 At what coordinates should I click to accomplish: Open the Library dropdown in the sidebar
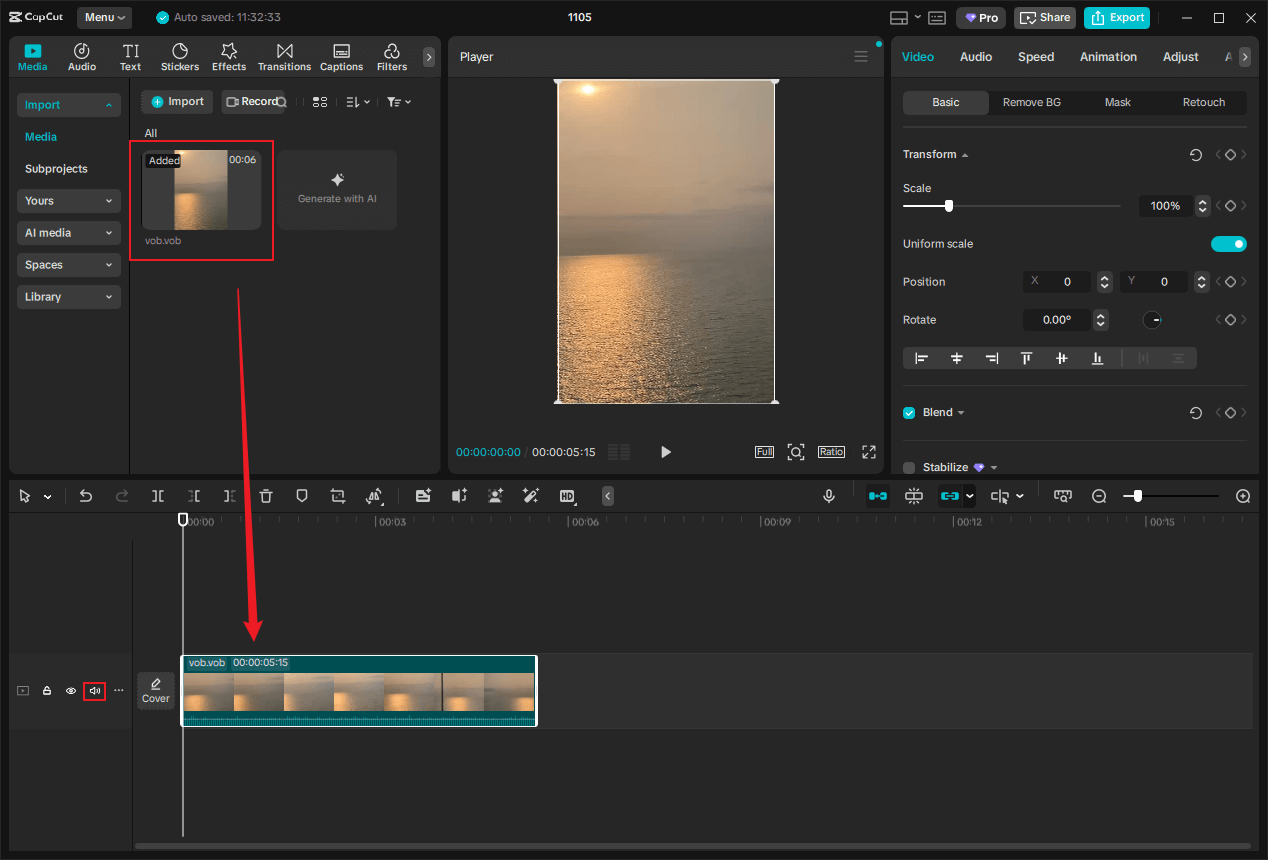(68, 296)
